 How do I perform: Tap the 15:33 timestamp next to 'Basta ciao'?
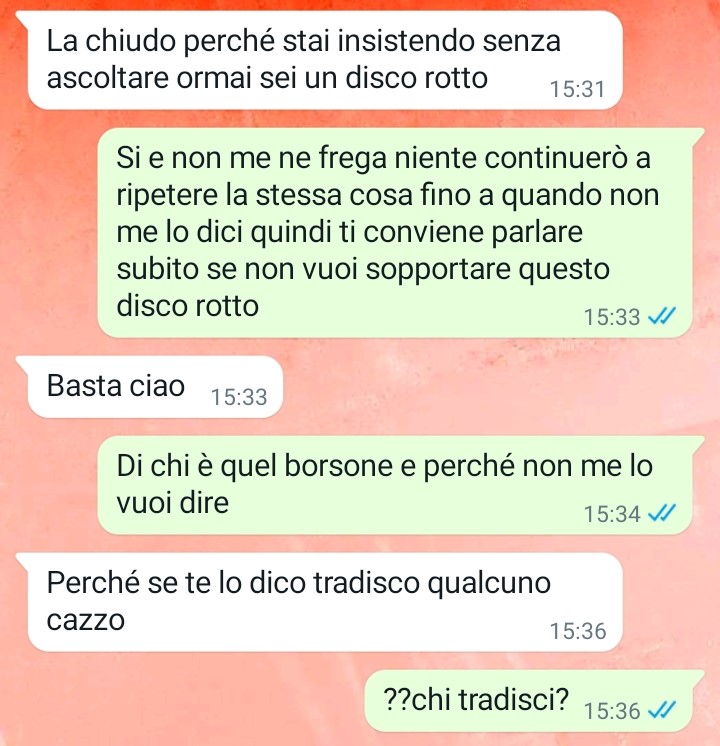[239, 397]
